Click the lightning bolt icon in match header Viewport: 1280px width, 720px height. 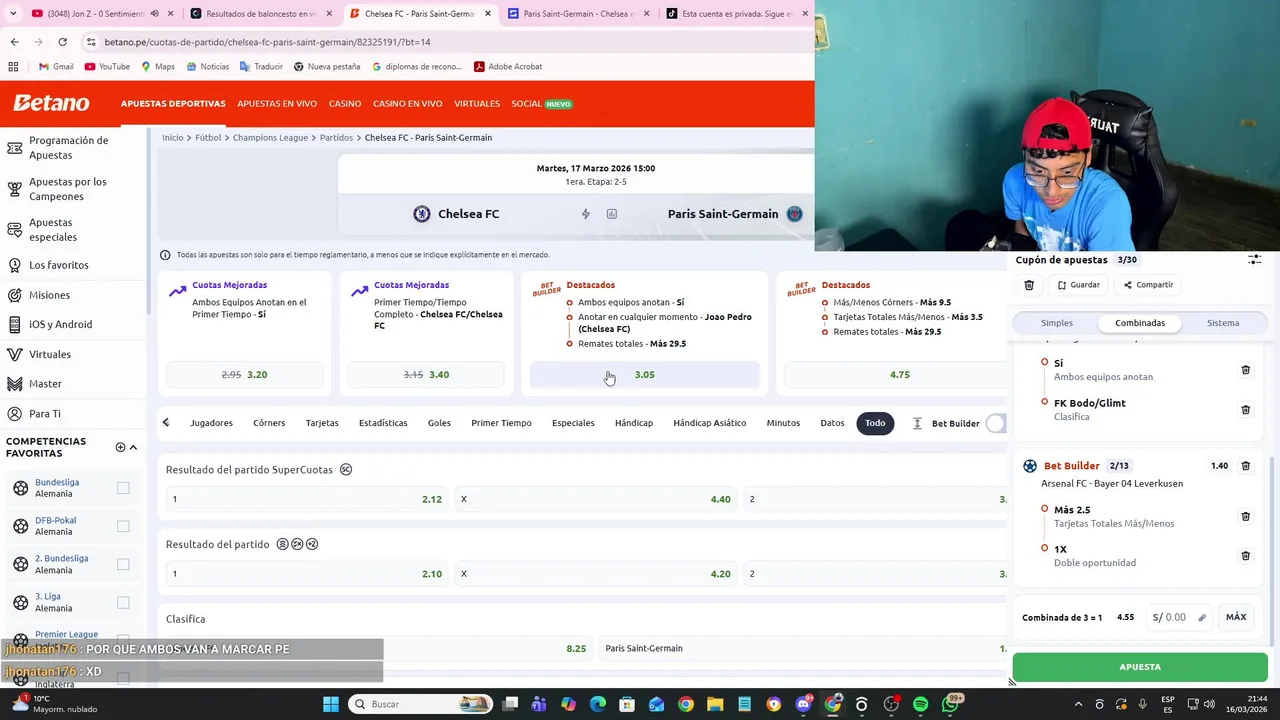click(x=586, y=214)
